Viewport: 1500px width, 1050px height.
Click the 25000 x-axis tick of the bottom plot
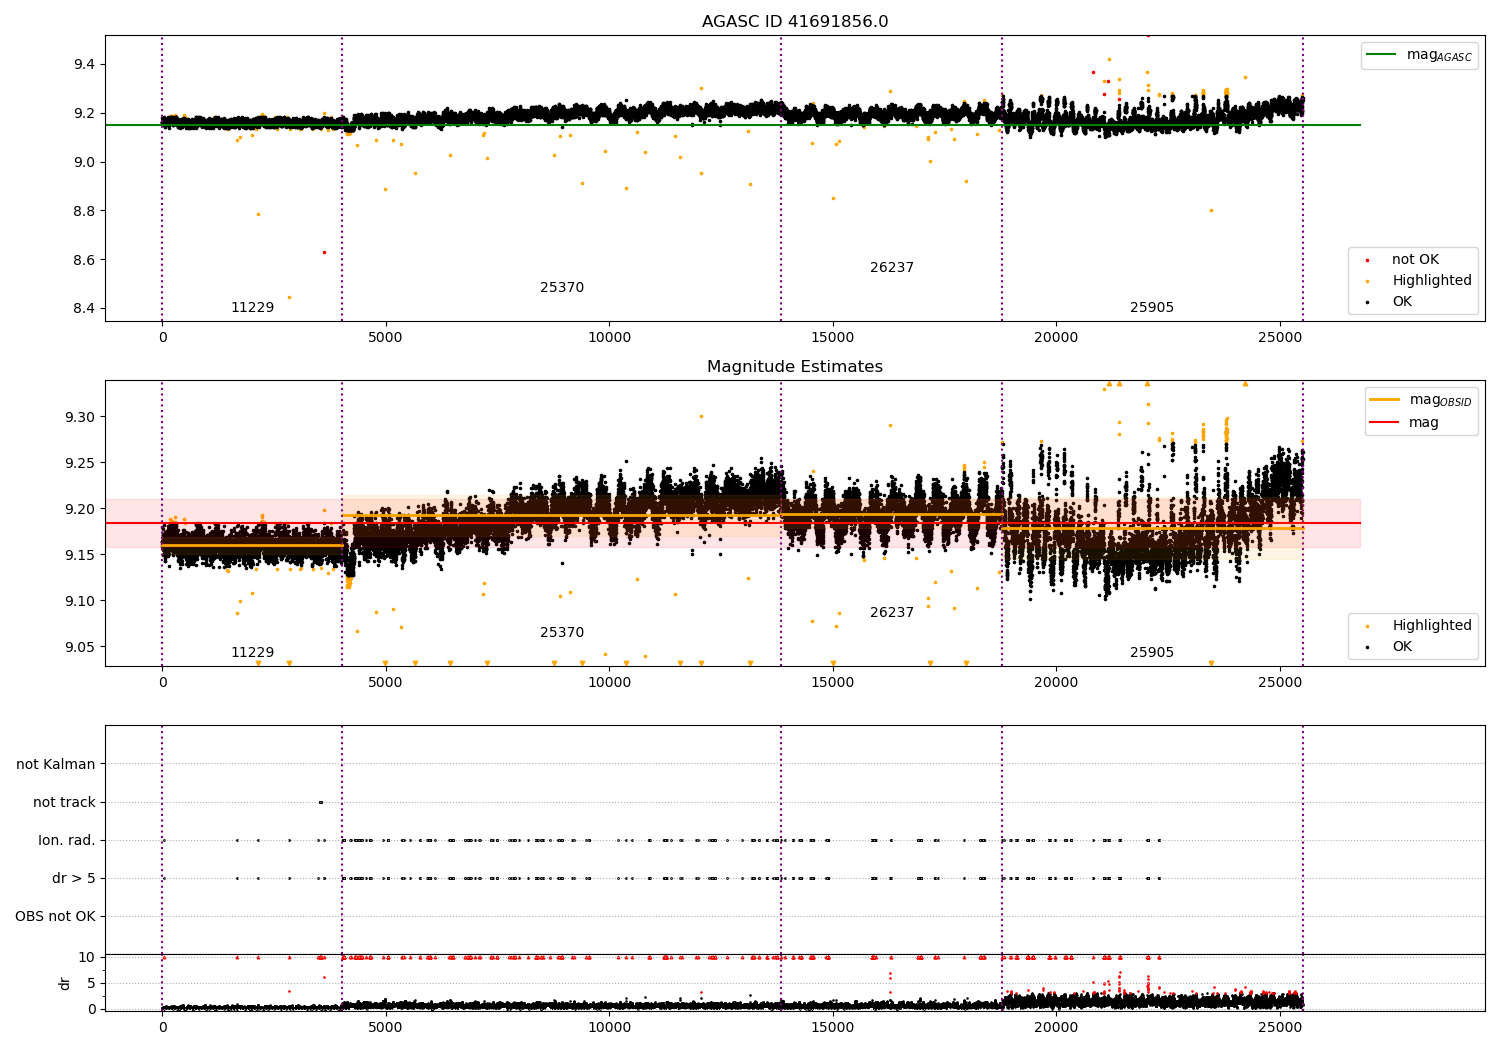[1280, 1026]
